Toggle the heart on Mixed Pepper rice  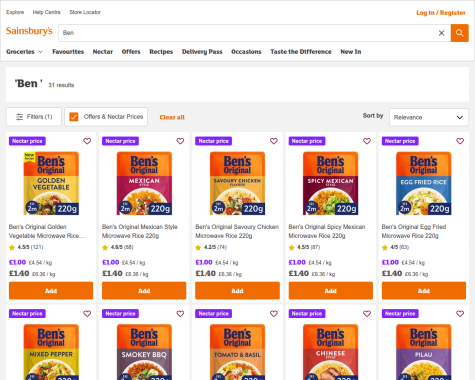point(87,314)
